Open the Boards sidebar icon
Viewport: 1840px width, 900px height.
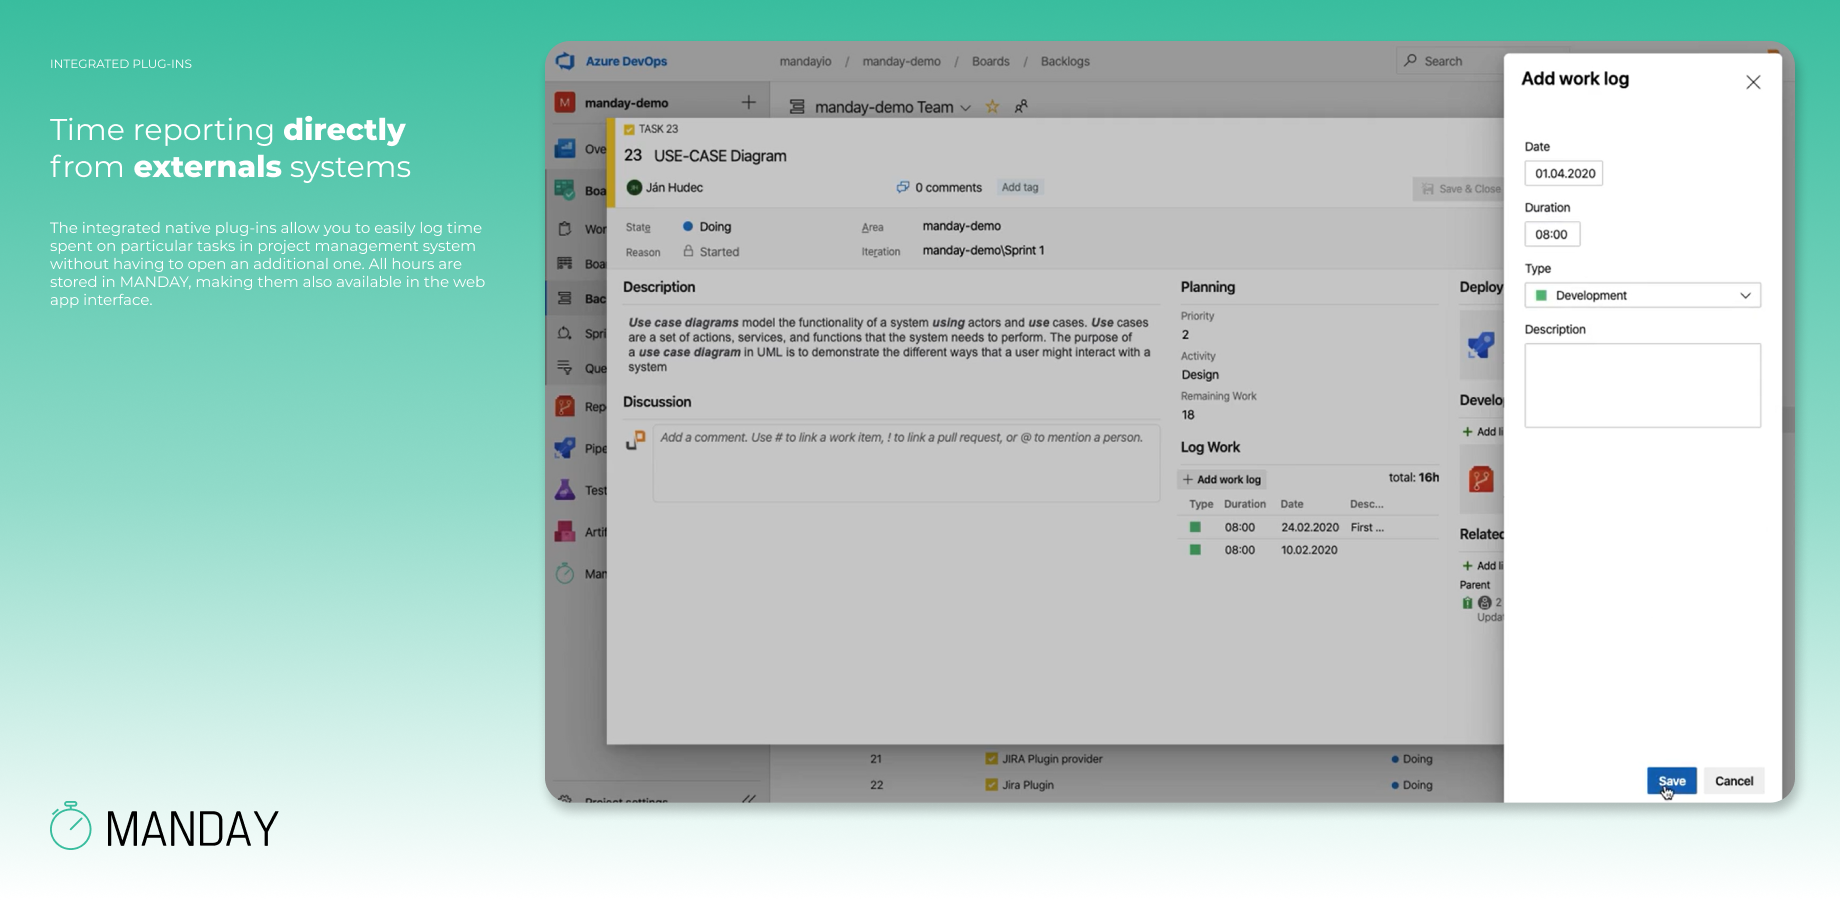coord(565,190)
